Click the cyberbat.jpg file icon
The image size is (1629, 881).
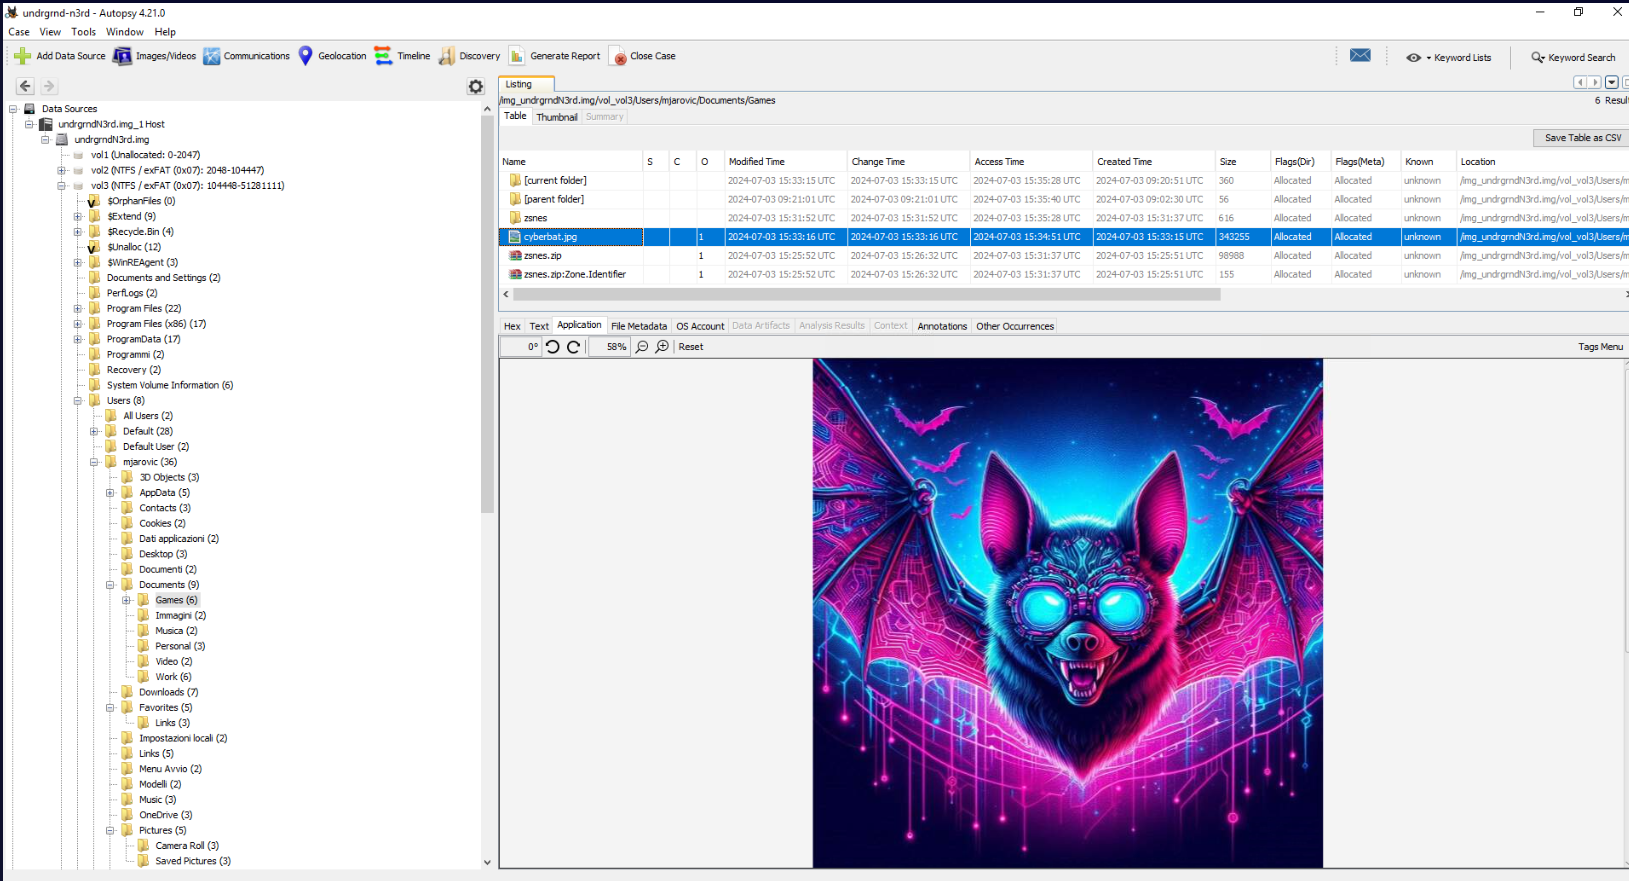click(515, 237)
